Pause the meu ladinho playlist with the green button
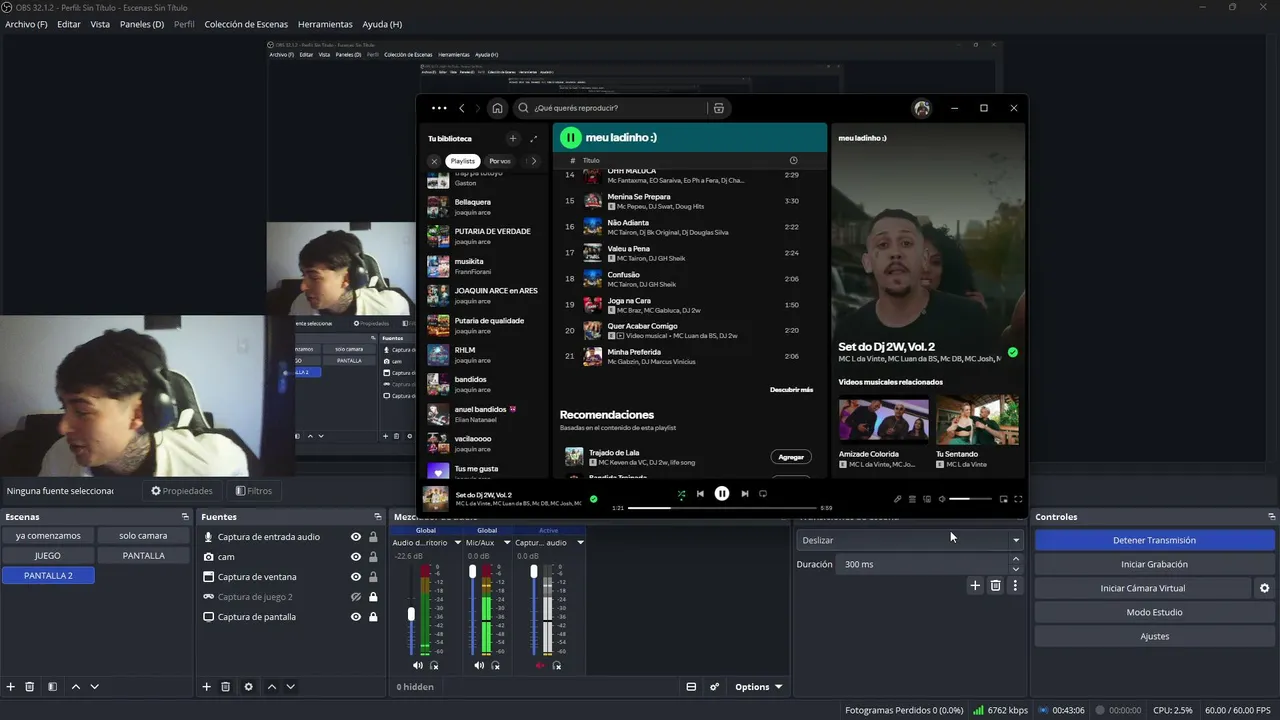Viewport: 1280px width, 720px height. tap(570, 137)
